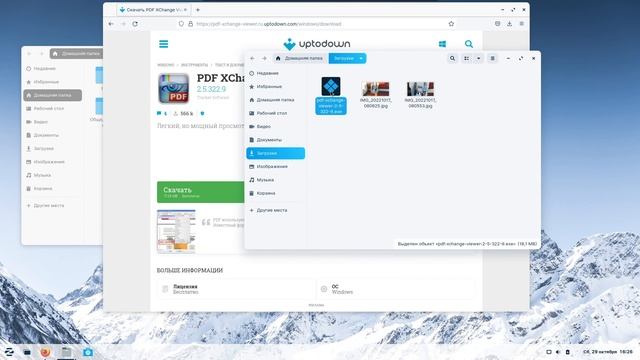Select Музыка in back file manager
The image size is (640, 360).
(53, 175)
